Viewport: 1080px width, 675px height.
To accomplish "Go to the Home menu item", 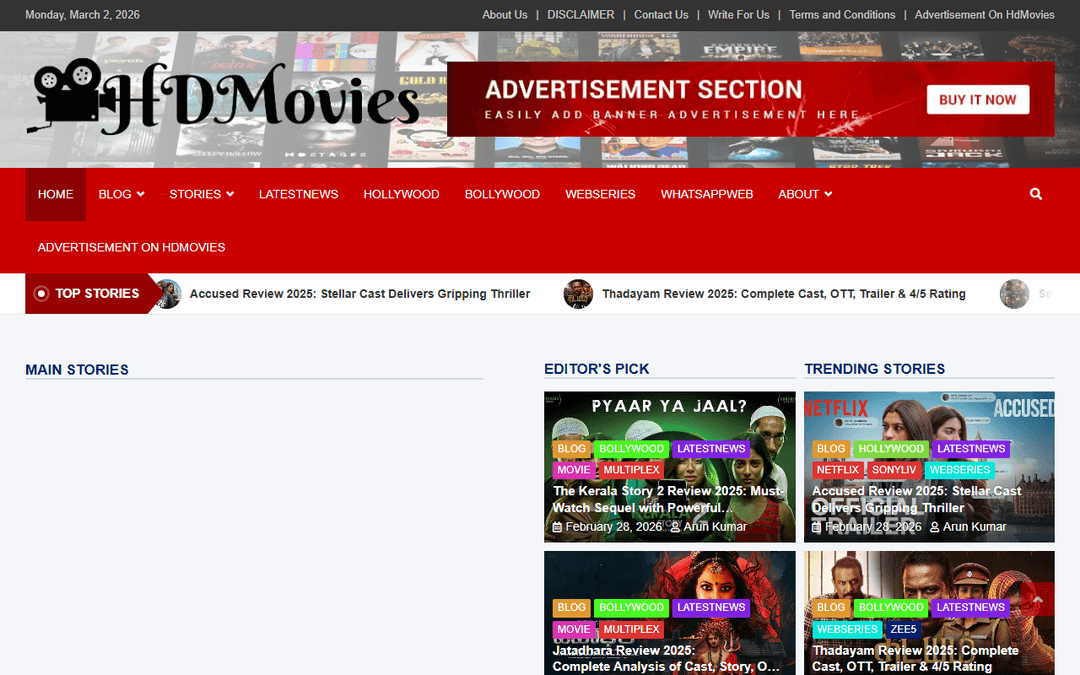I will tap(56, 194).
